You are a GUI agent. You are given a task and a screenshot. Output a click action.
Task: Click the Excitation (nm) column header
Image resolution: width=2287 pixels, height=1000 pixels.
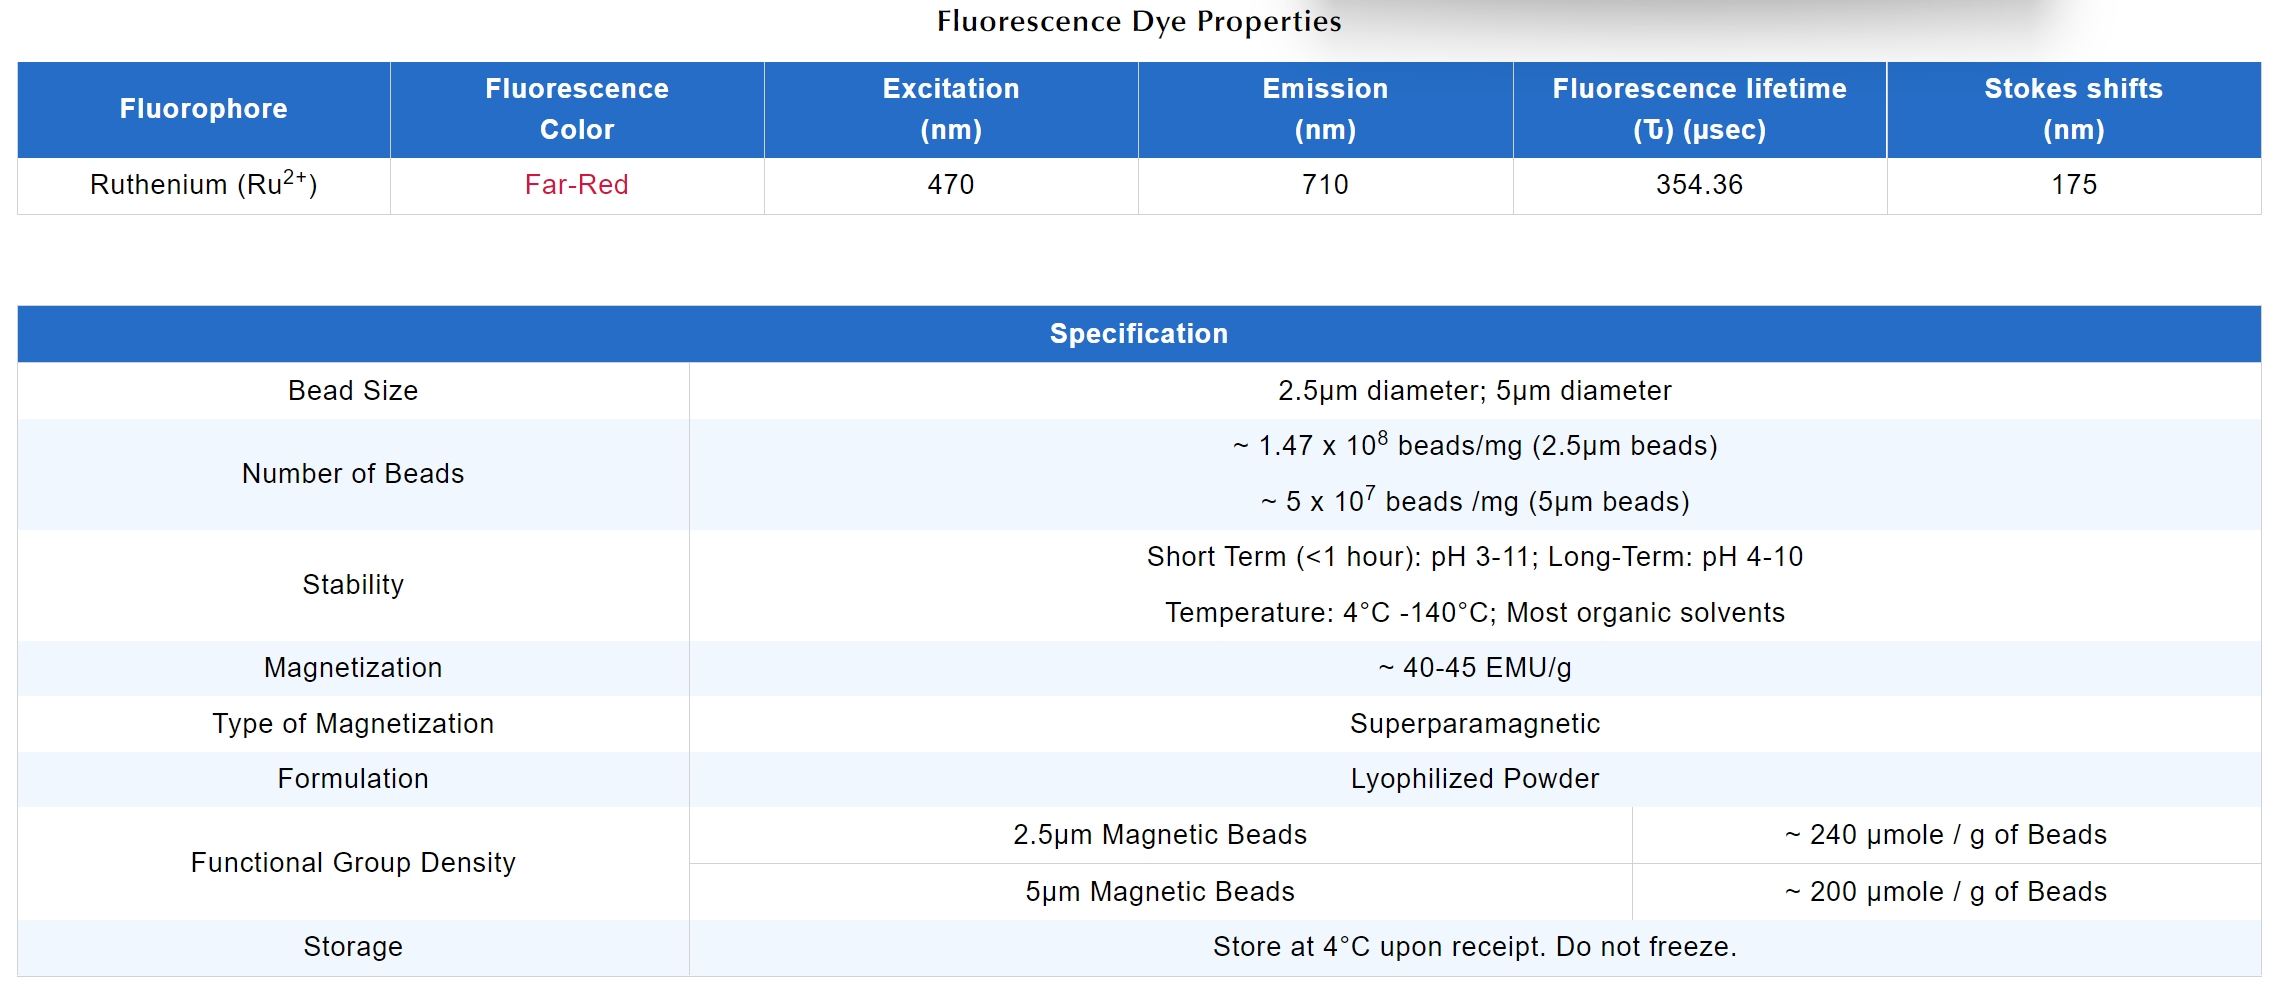click(950, 109)
